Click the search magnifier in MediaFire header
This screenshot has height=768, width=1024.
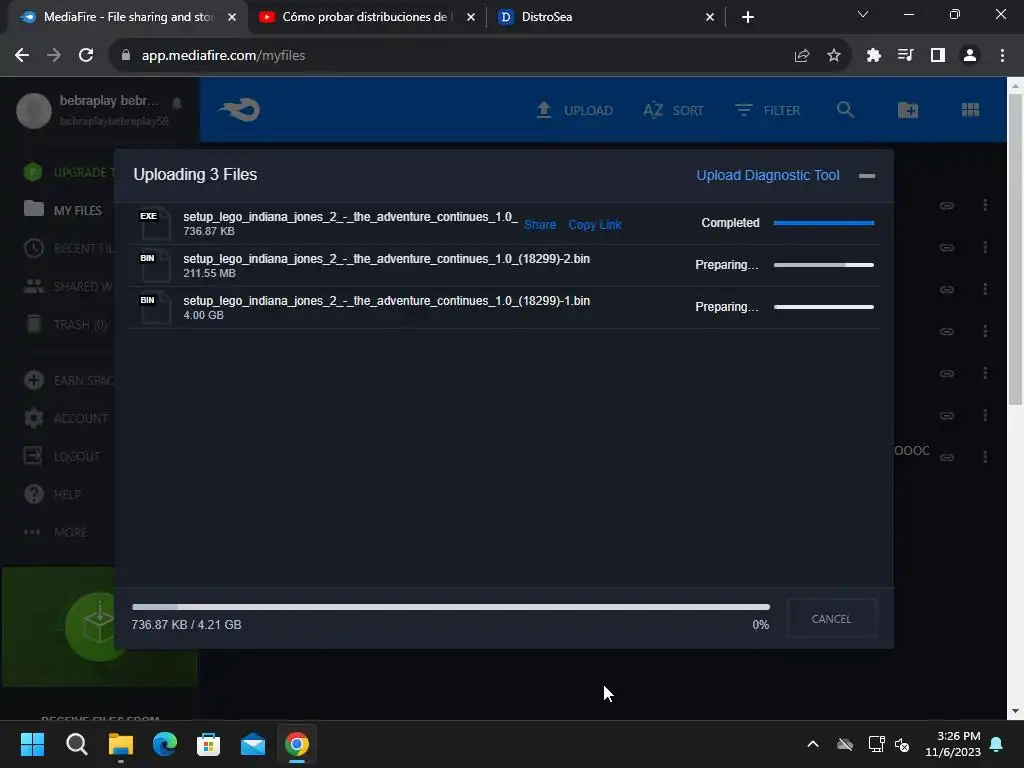(845, 110)
